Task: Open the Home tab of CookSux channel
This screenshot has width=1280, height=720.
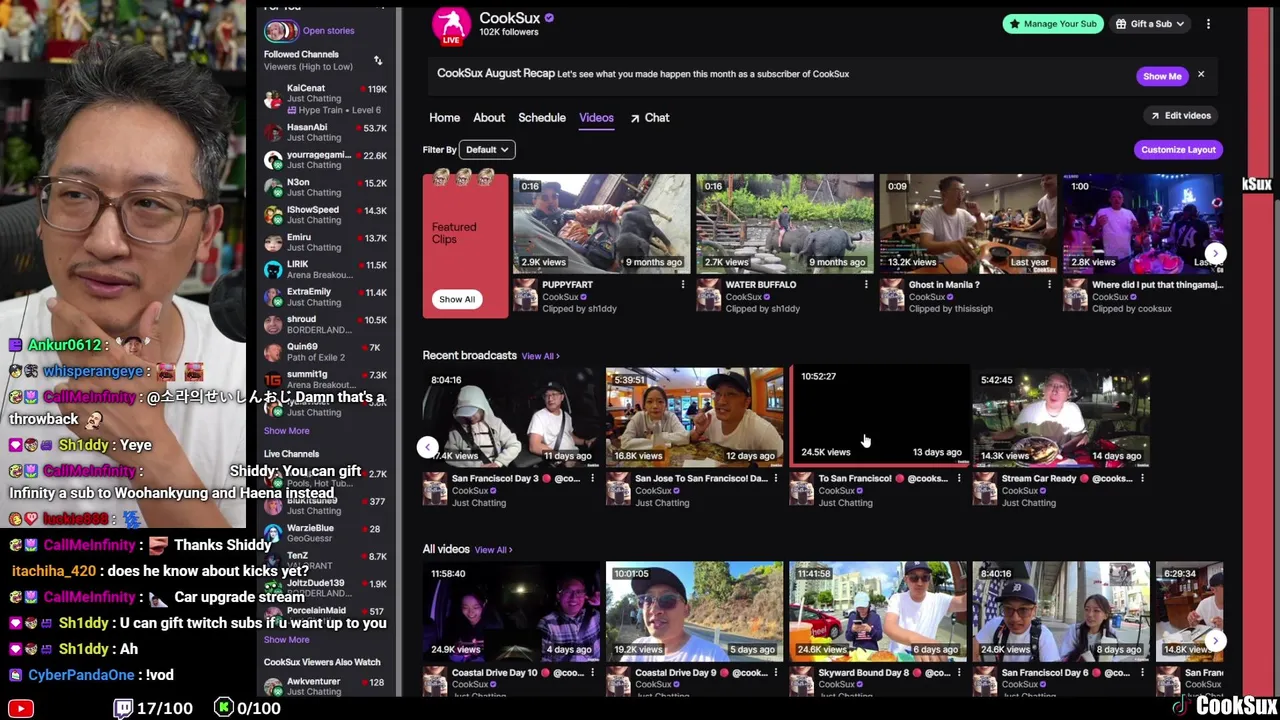Action: point(444,118)
